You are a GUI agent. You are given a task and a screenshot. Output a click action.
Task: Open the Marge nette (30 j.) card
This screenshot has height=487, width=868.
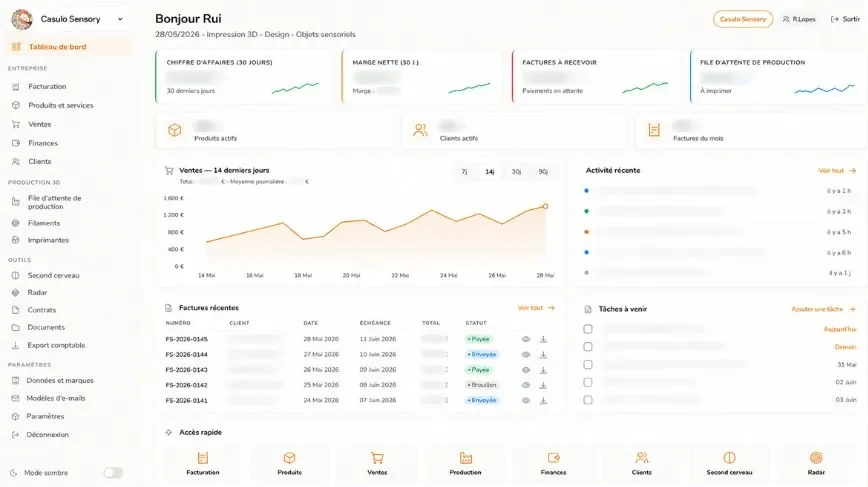point(422,76)
